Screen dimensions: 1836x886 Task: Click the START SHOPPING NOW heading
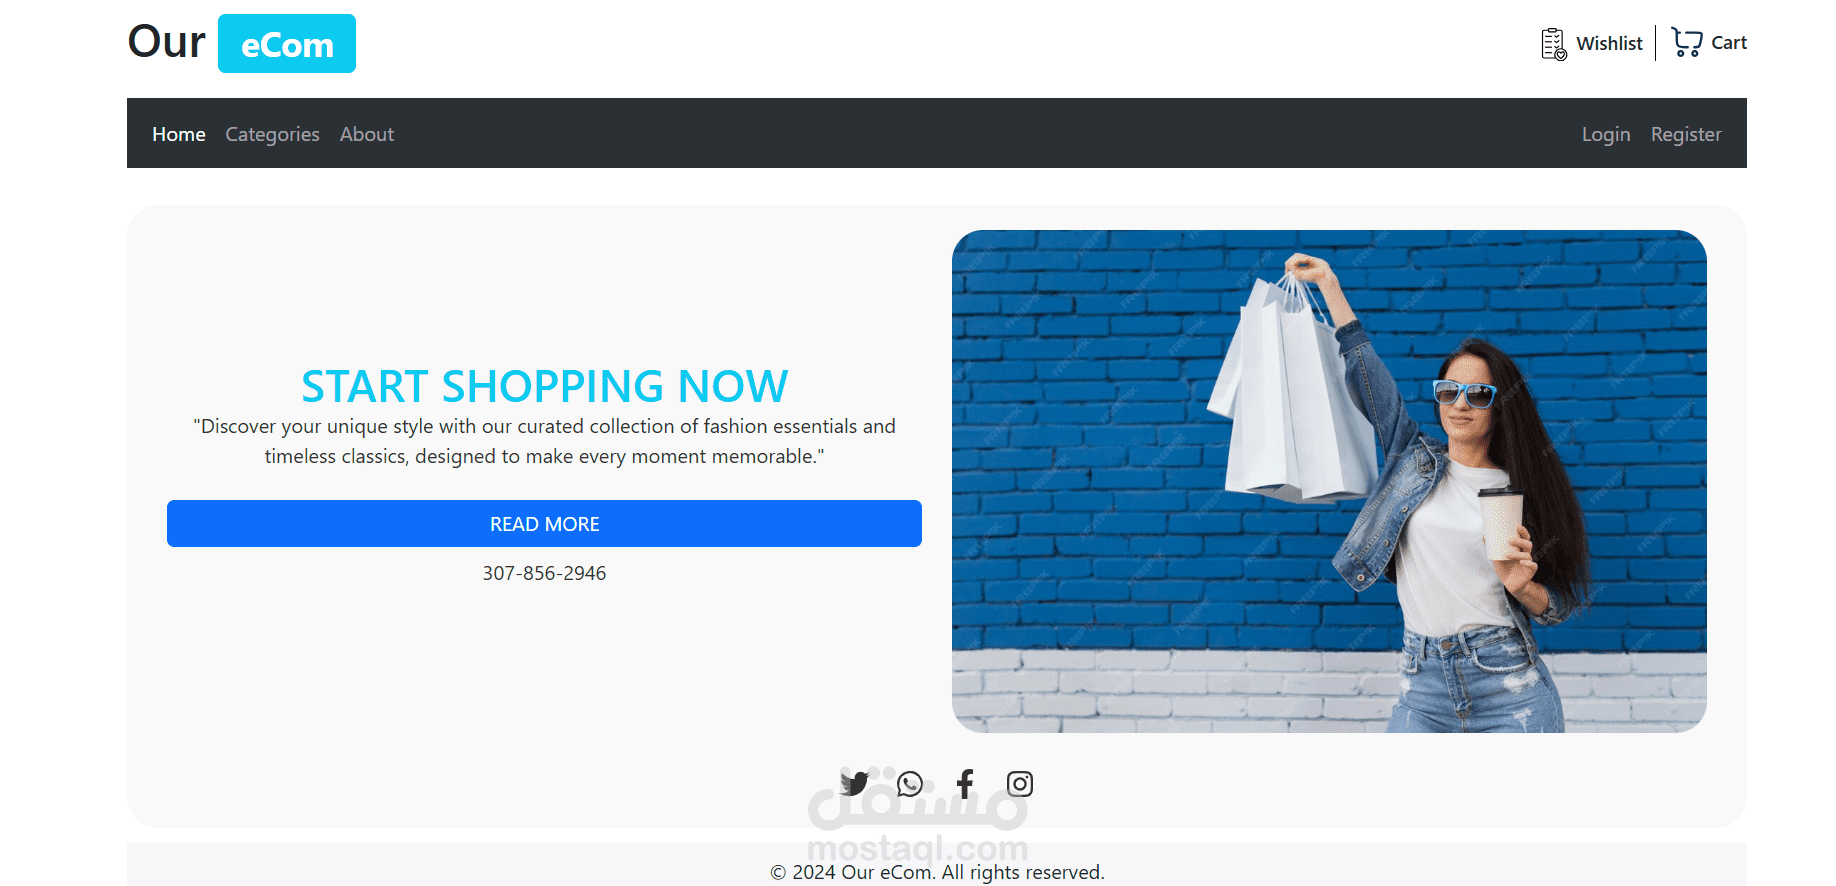[x=544, y=386]
